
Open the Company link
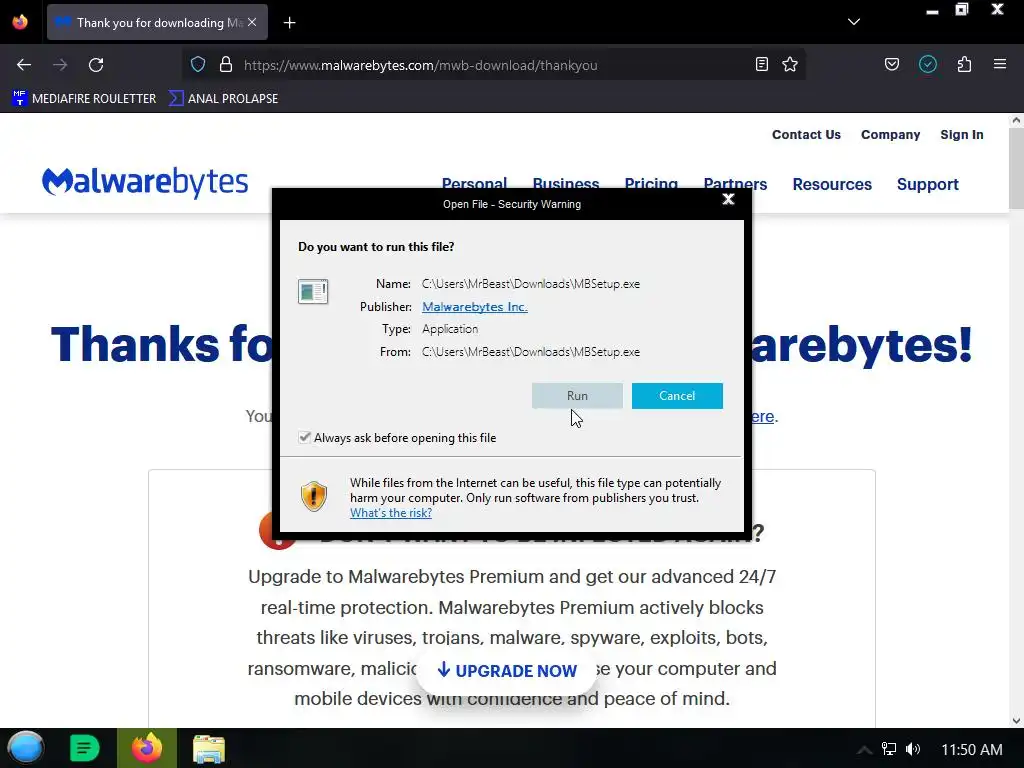point(890,135)
